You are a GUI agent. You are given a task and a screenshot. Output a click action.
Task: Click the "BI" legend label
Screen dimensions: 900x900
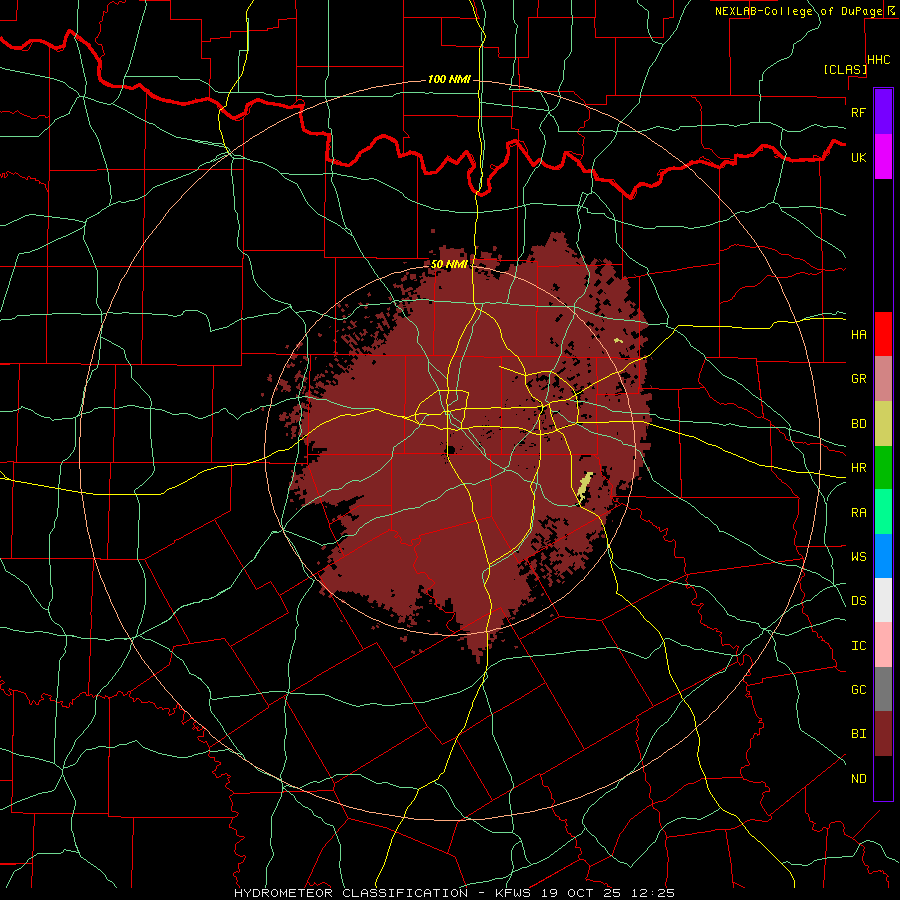[x=858, y=734]
